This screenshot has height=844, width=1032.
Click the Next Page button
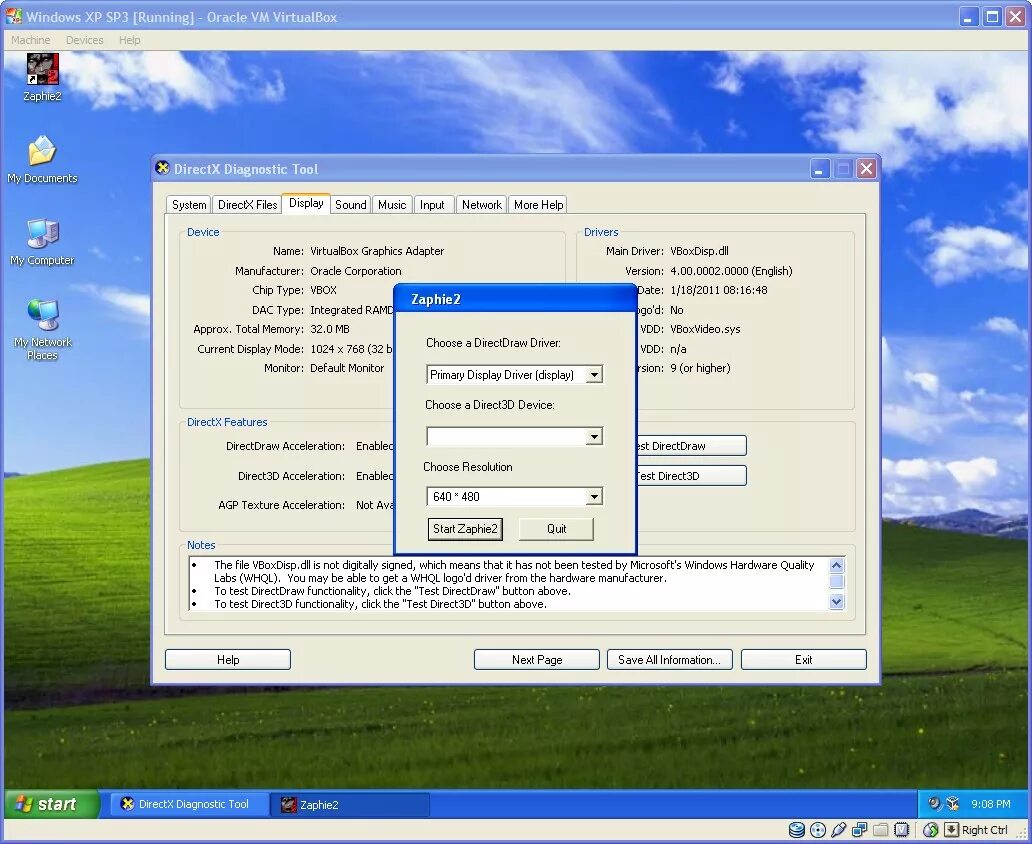point(536,660)
